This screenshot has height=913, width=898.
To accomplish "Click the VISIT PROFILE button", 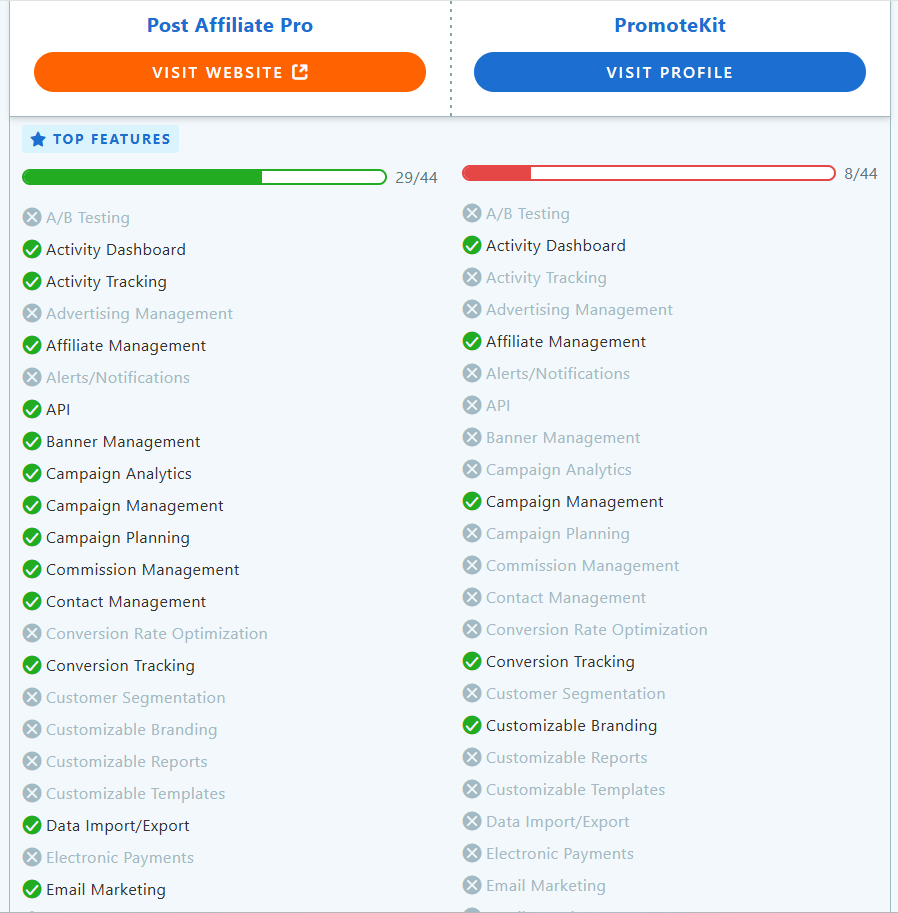I will [669, 72].
